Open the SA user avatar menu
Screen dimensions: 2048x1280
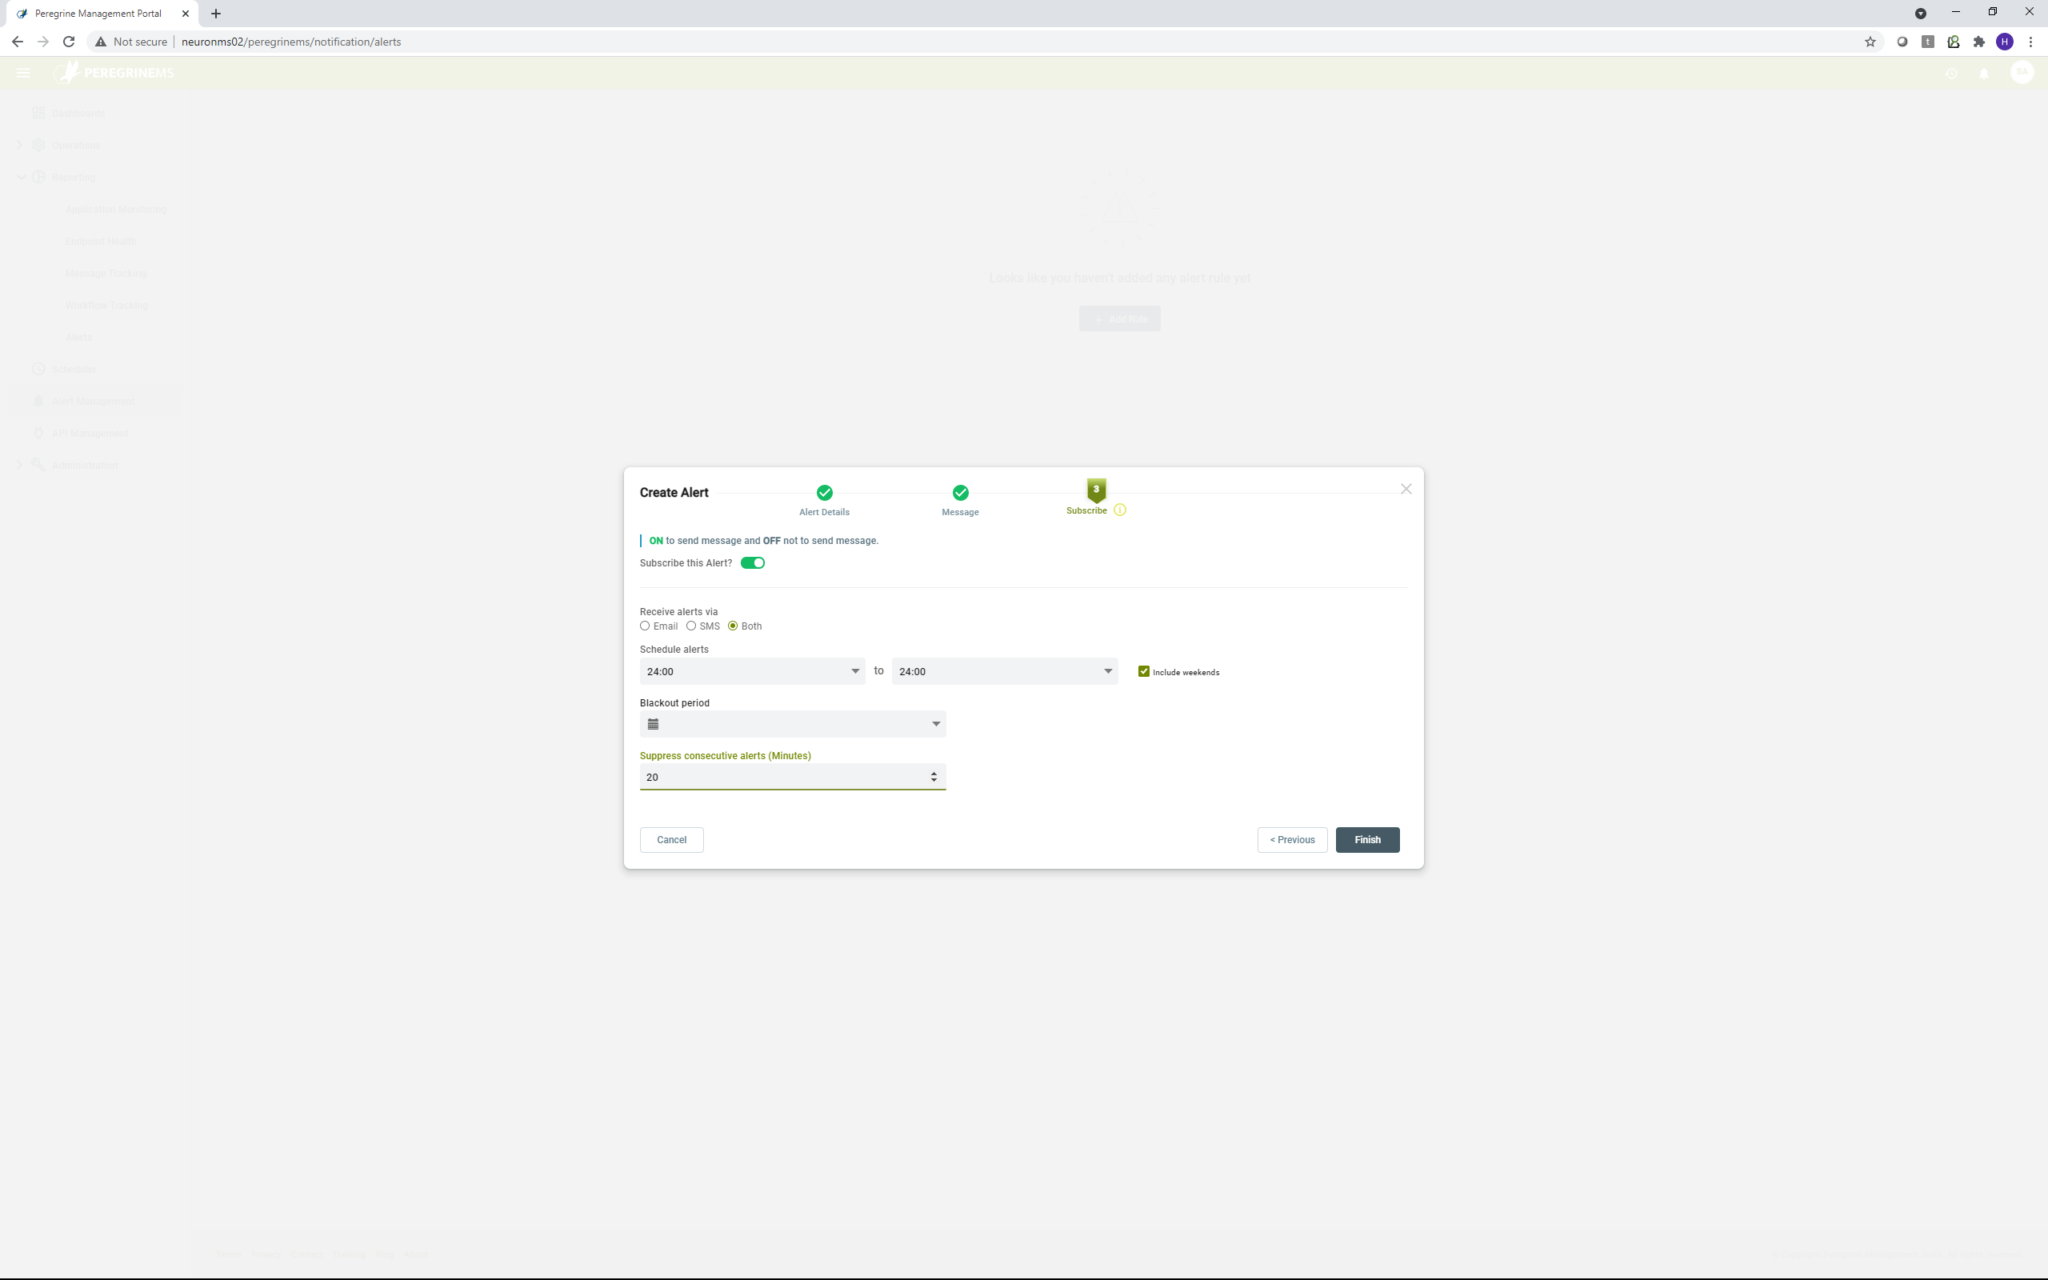(2022, 73)
